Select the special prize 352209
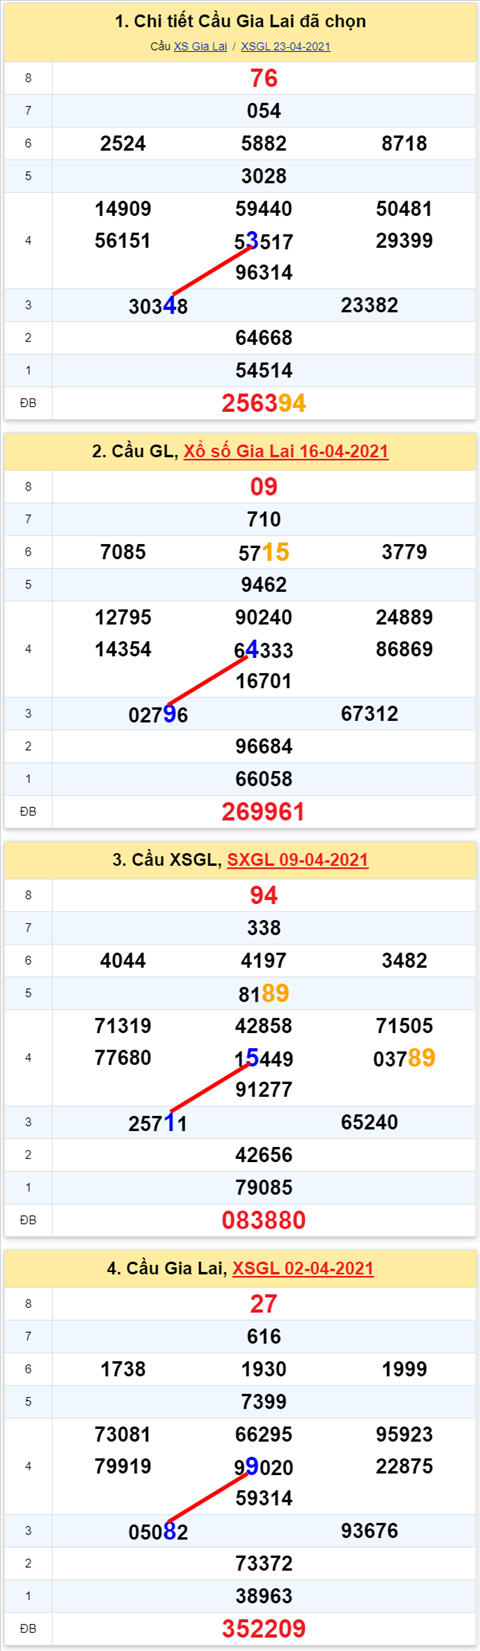The image size is (480, 1651). click(264, 1629)
